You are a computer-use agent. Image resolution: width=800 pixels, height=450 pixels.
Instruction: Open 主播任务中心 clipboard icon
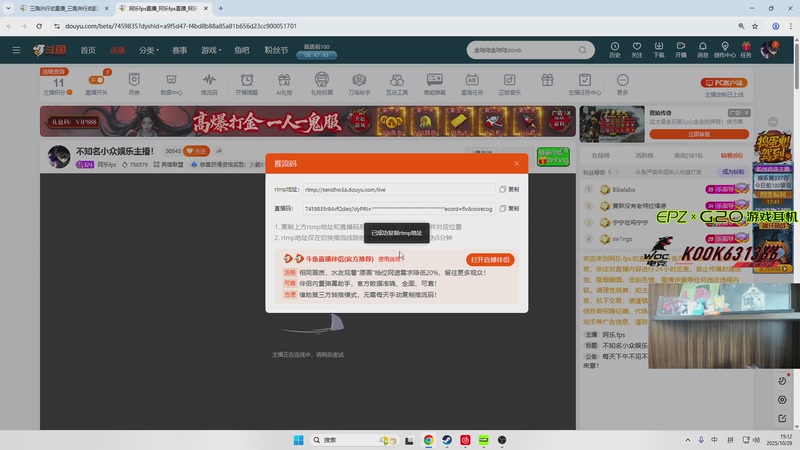coord(585,84)
